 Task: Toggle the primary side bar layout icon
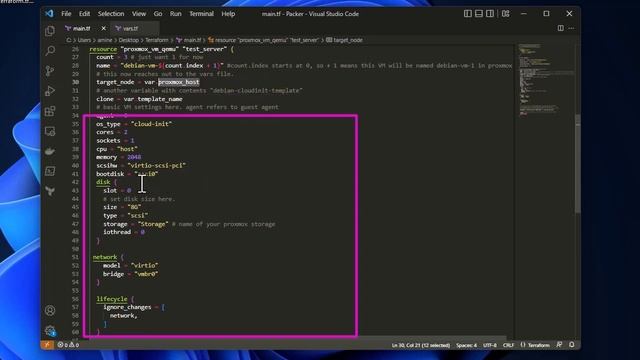(468, 13)
